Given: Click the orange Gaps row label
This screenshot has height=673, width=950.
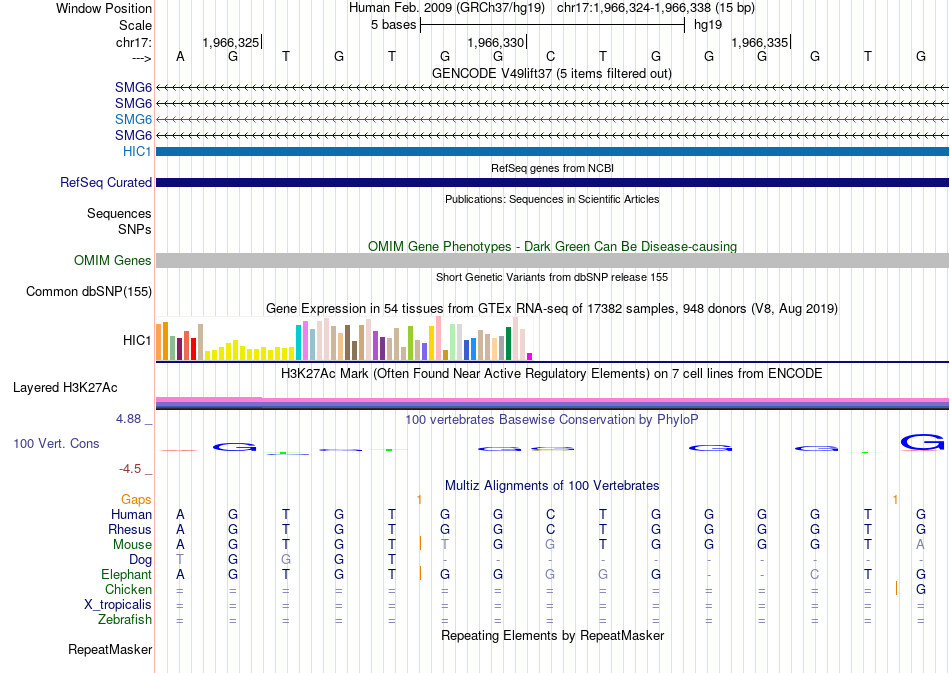Looking at the screenshot, I should [x=136, y=499].
